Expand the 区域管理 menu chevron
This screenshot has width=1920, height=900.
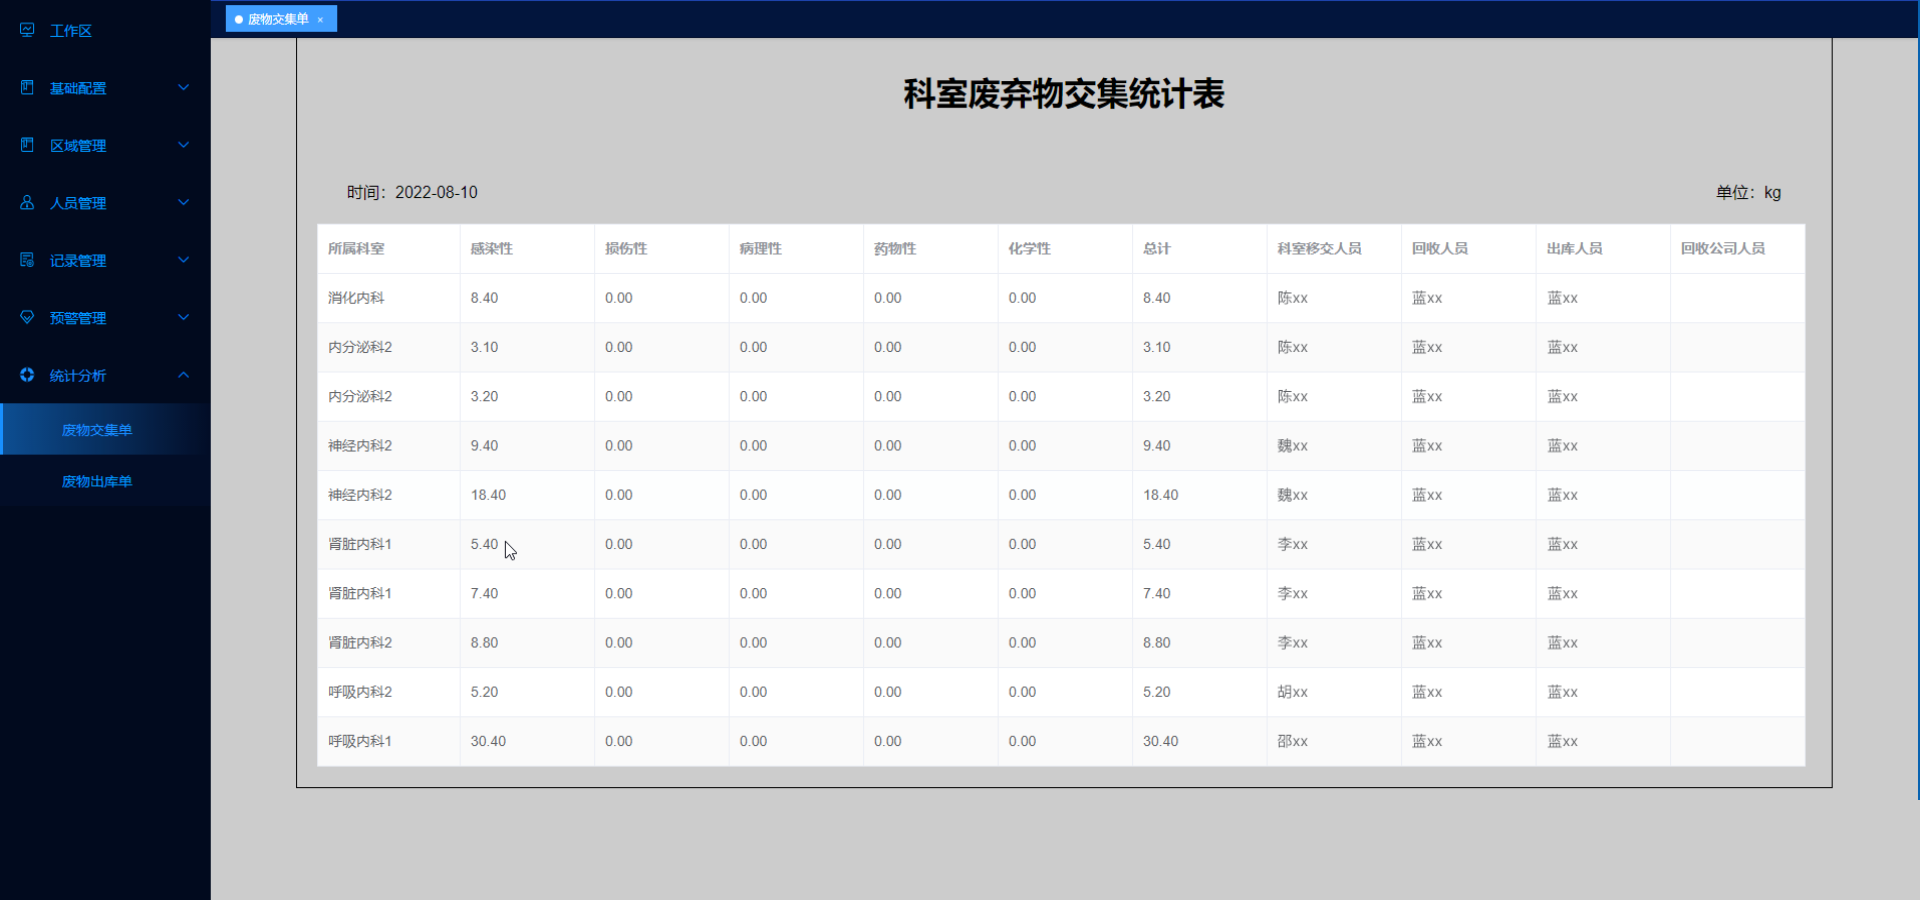coord(184,144)
